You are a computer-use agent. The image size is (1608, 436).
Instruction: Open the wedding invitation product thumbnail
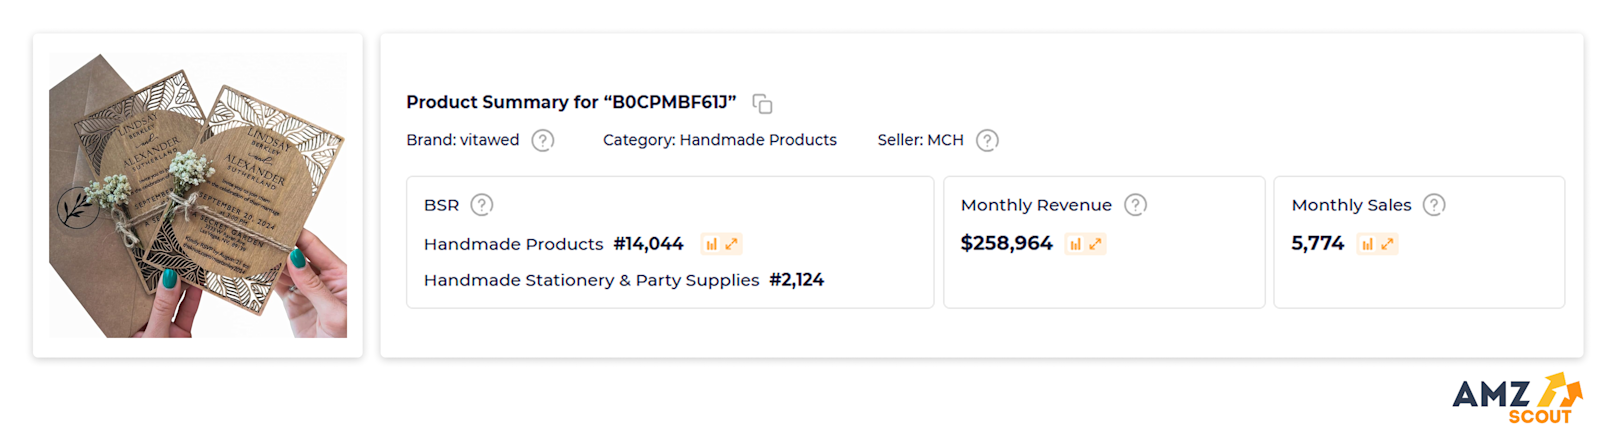198,195
